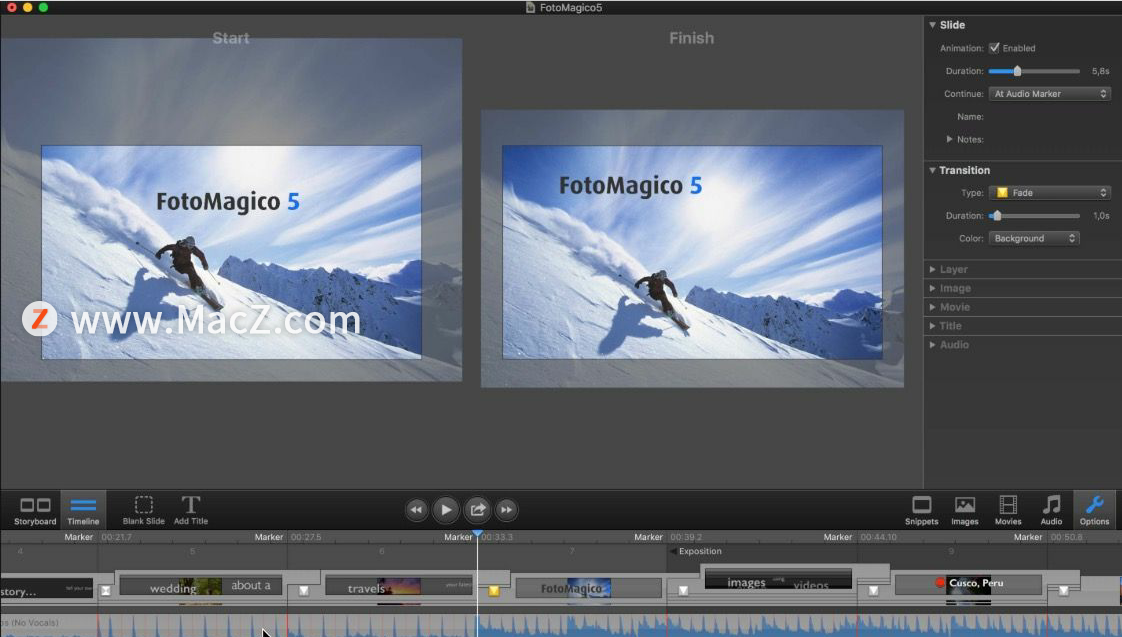
Task: Select the transition icon after Cusco, Peru slide
Action: tap(1064, 590)
